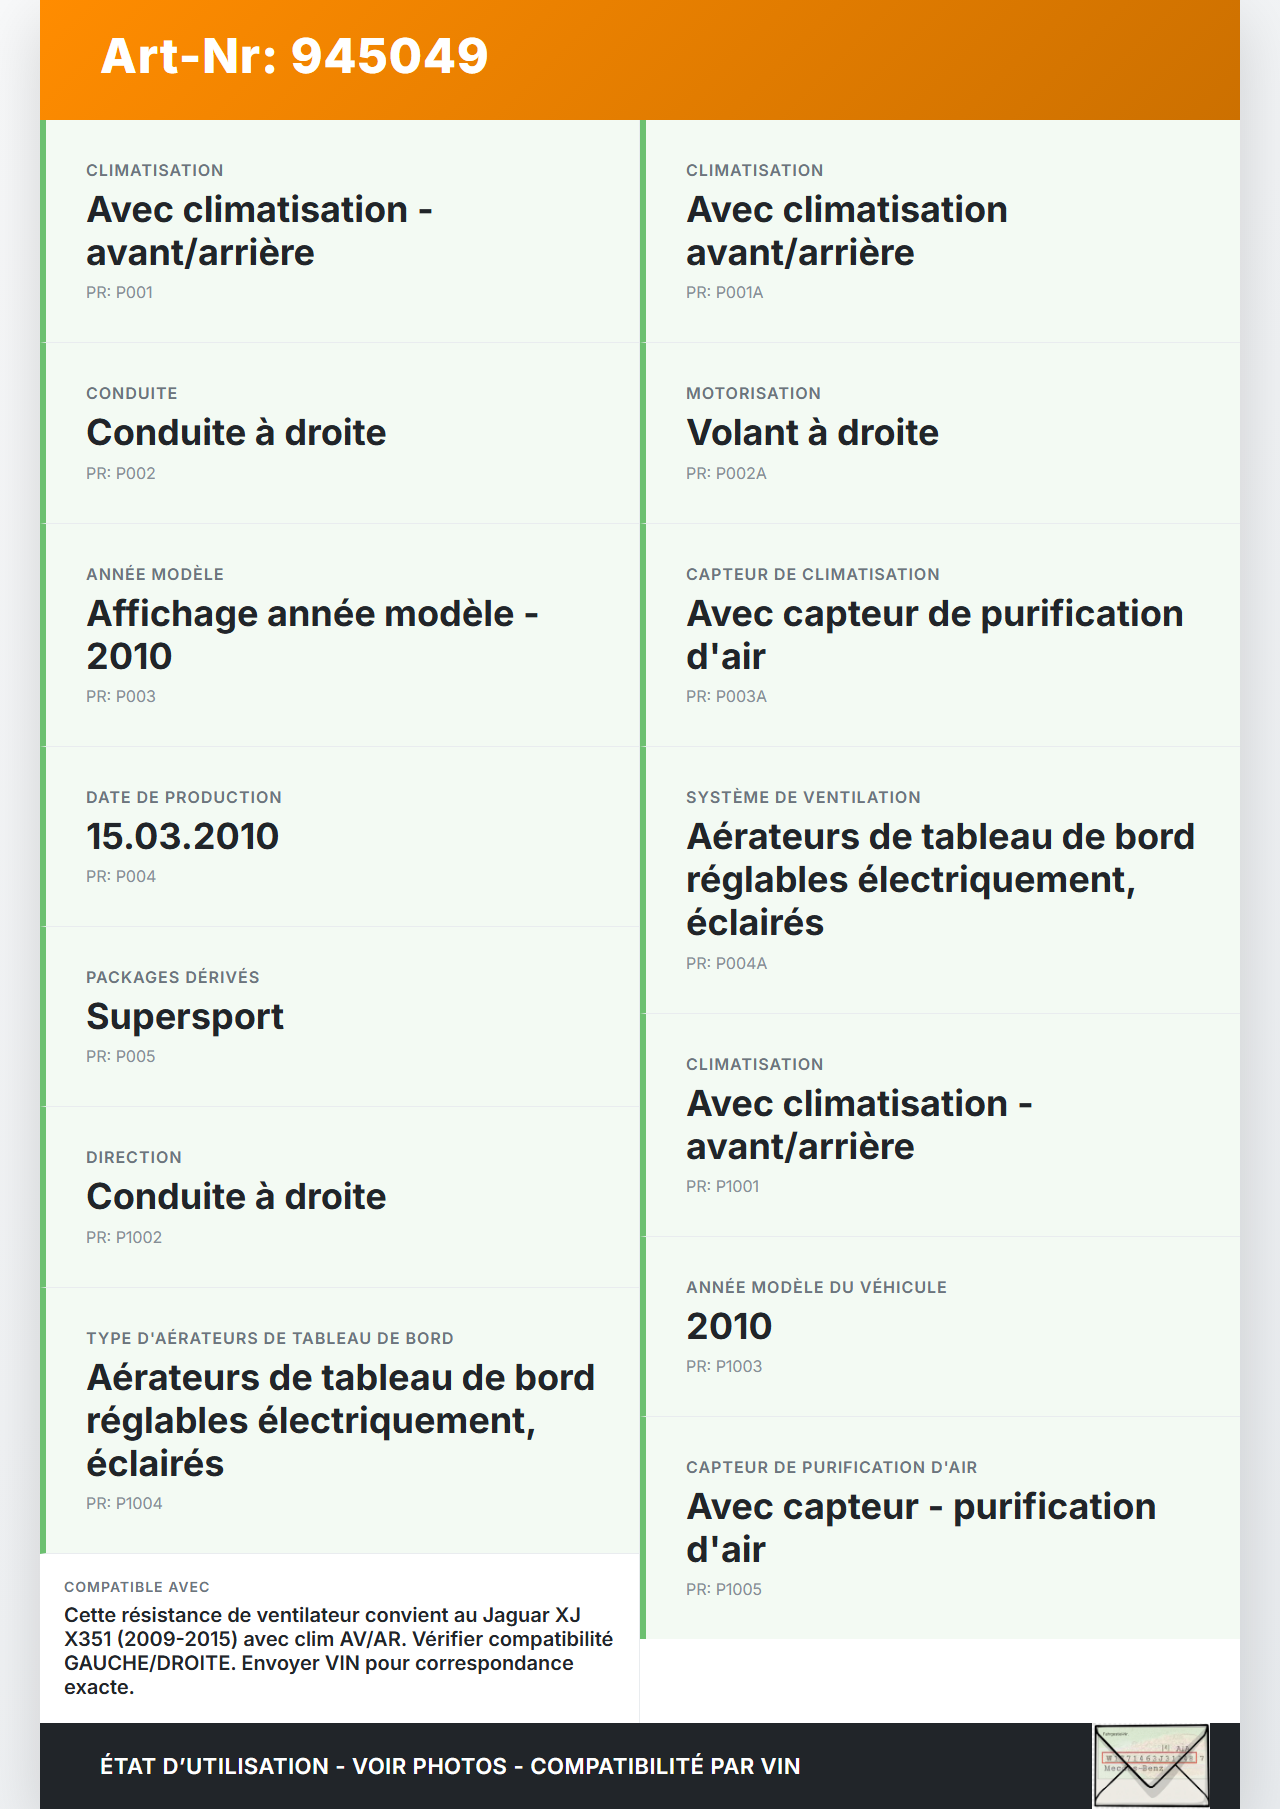Select the PR: P1001 climatisation card
The height and width of the screenshot is (1810, 1280).
[x=940, y=1125]
